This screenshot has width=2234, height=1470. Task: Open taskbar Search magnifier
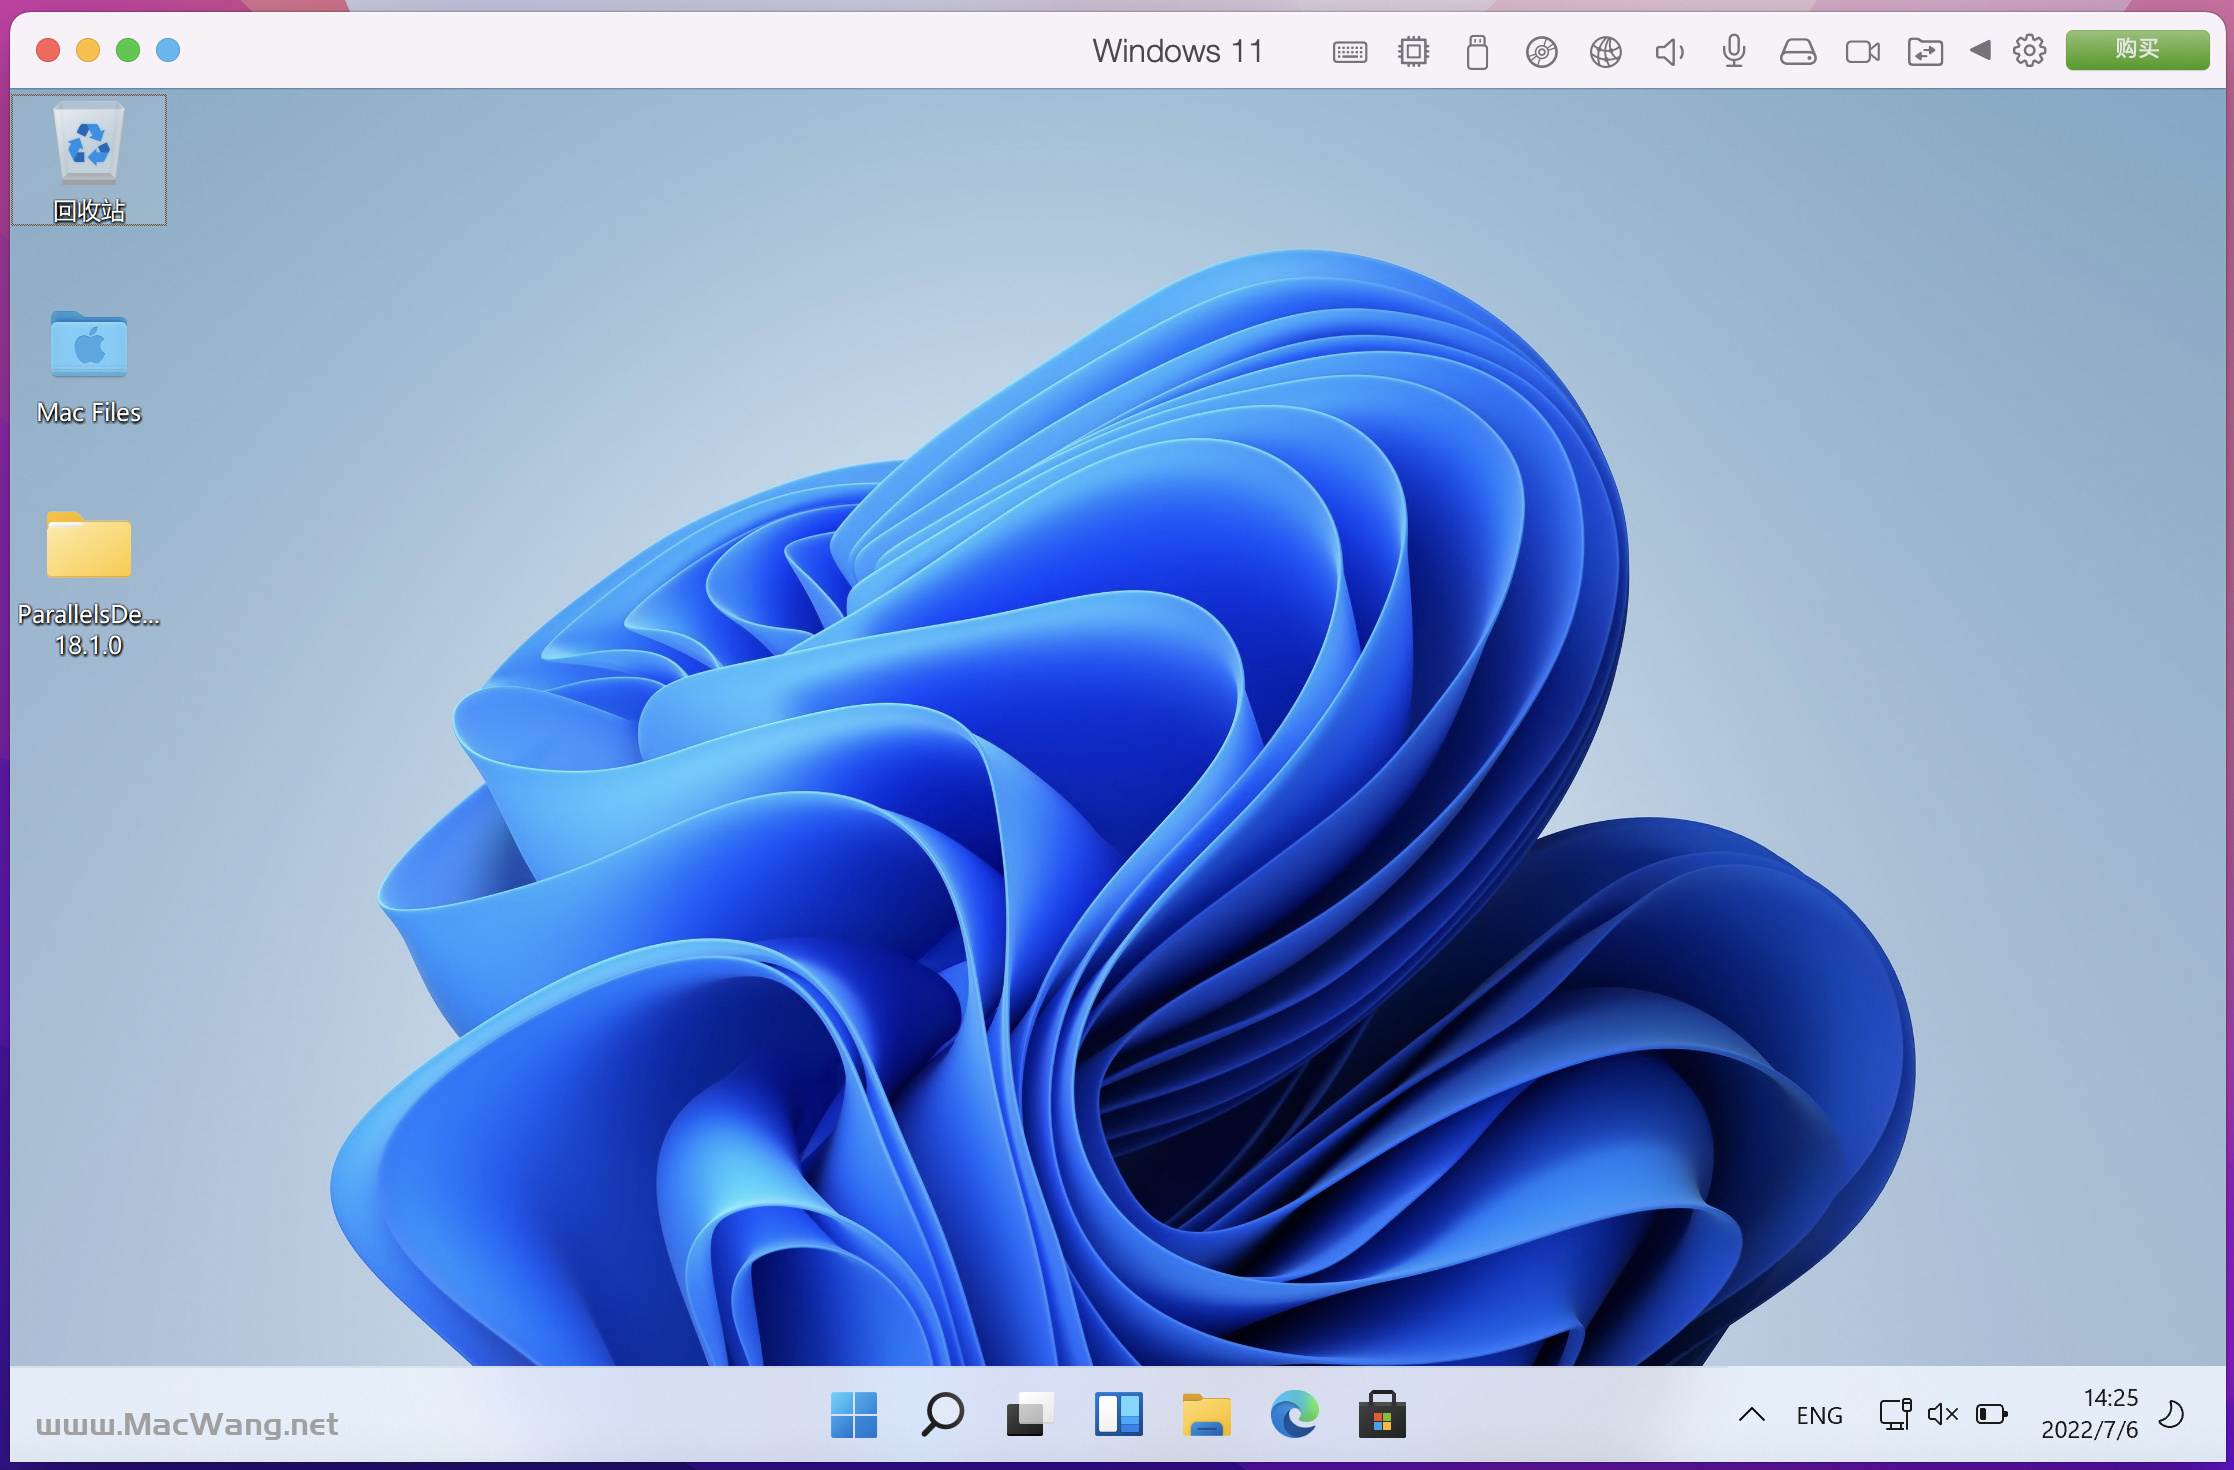point(942,1415)
